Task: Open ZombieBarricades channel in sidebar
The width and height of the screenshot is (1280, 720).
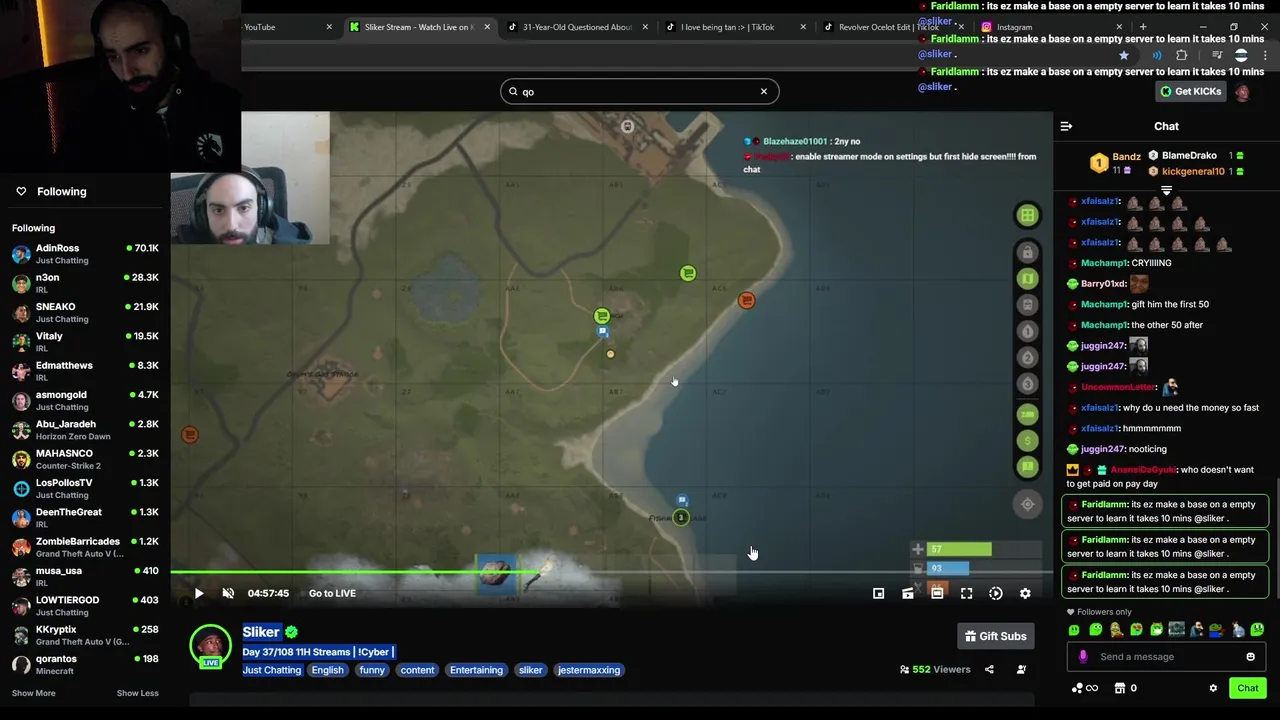Action: tap(85, 547)
